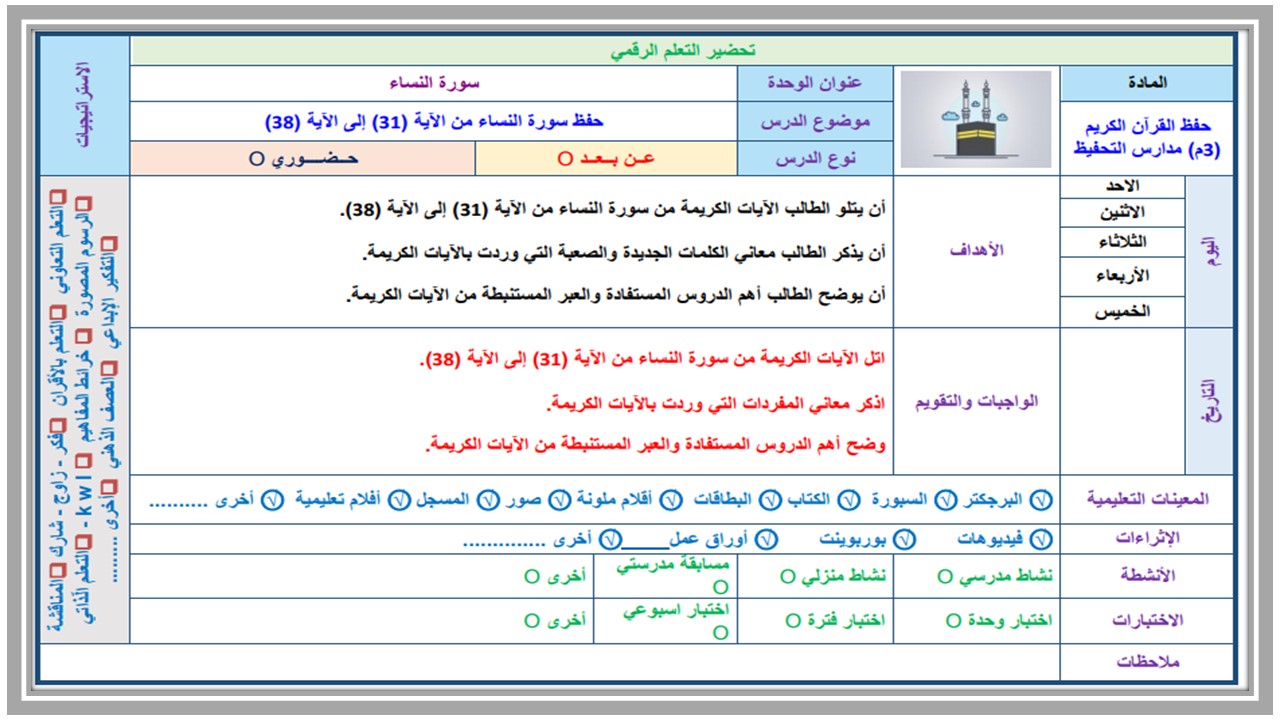Click the Kaaba mosque image
The image size is (1280, 720).
click(x=976, y=119)
